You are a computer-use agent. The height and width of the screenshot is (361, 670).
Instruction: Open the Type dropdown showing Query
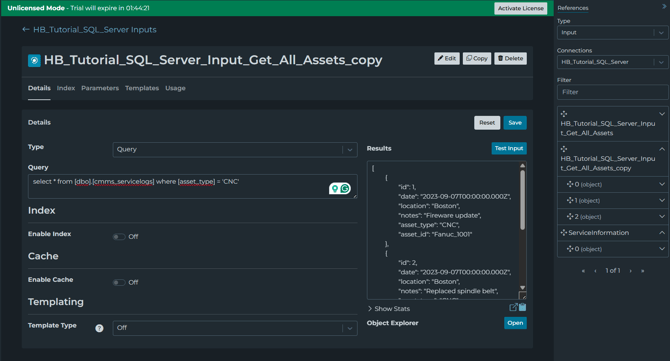pyautogui.click(x=235, y=150)
